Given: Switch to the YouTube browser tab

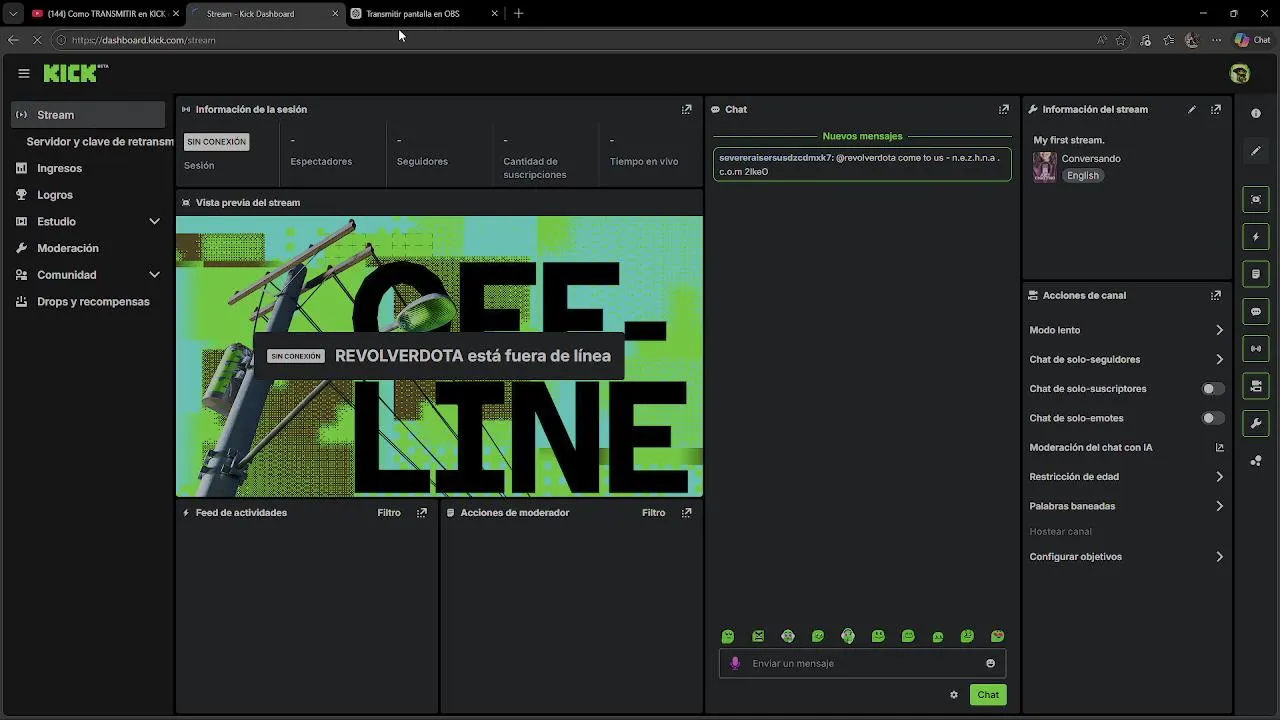Looking at the screenshot, I should 104,14.
